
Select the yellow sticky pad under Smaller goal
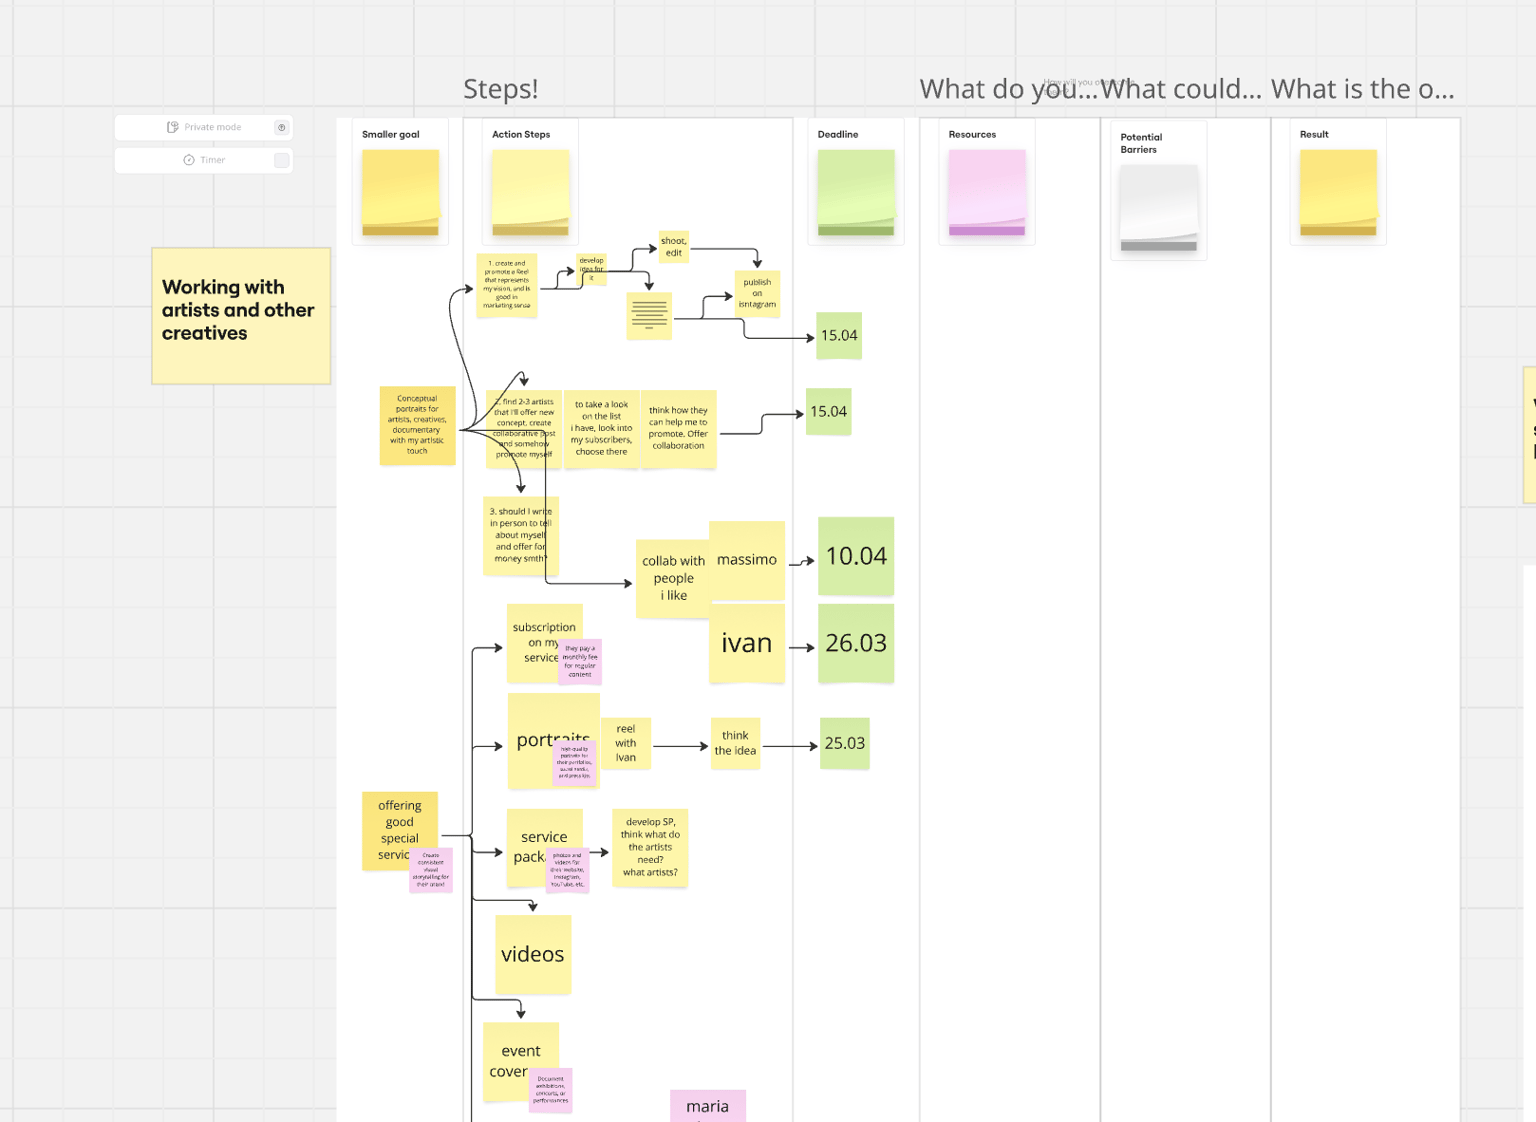click(x=400, y=193)
